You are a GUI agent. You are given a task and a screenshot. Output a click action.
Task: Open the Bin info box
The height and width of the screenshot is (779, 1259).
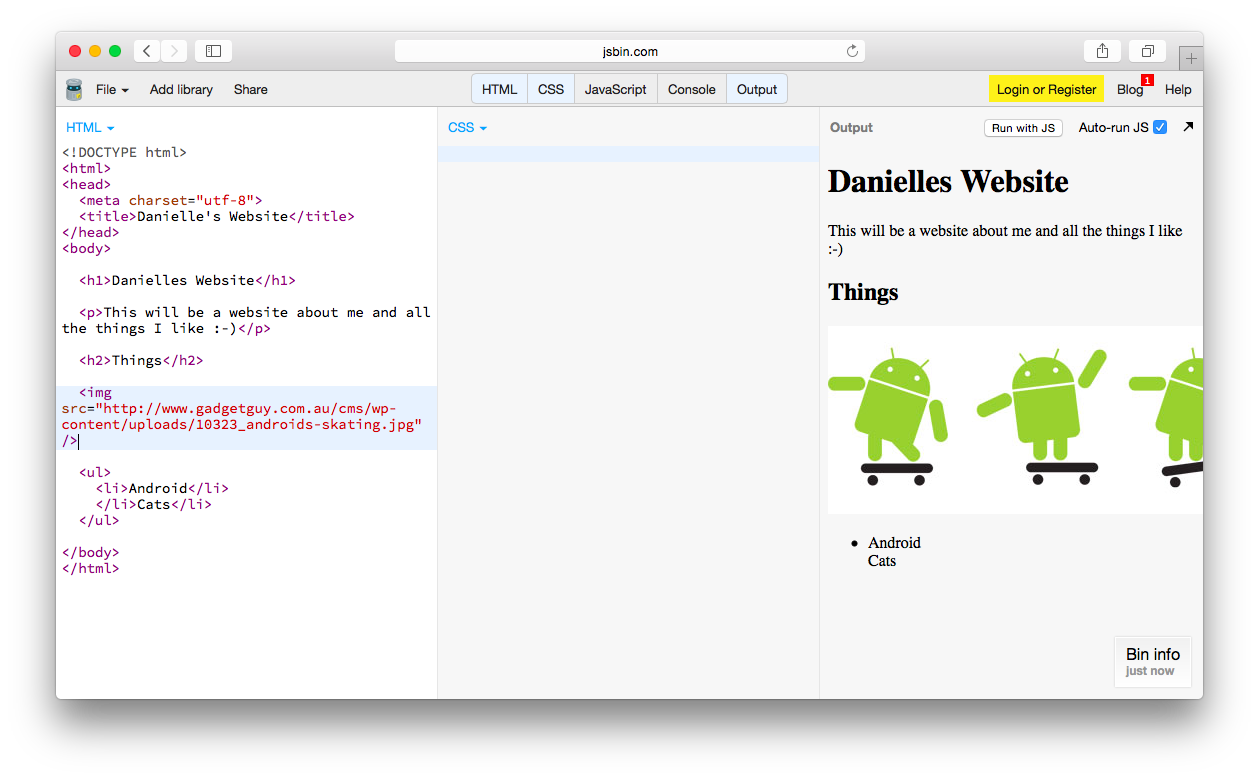tap(1153, 662)
